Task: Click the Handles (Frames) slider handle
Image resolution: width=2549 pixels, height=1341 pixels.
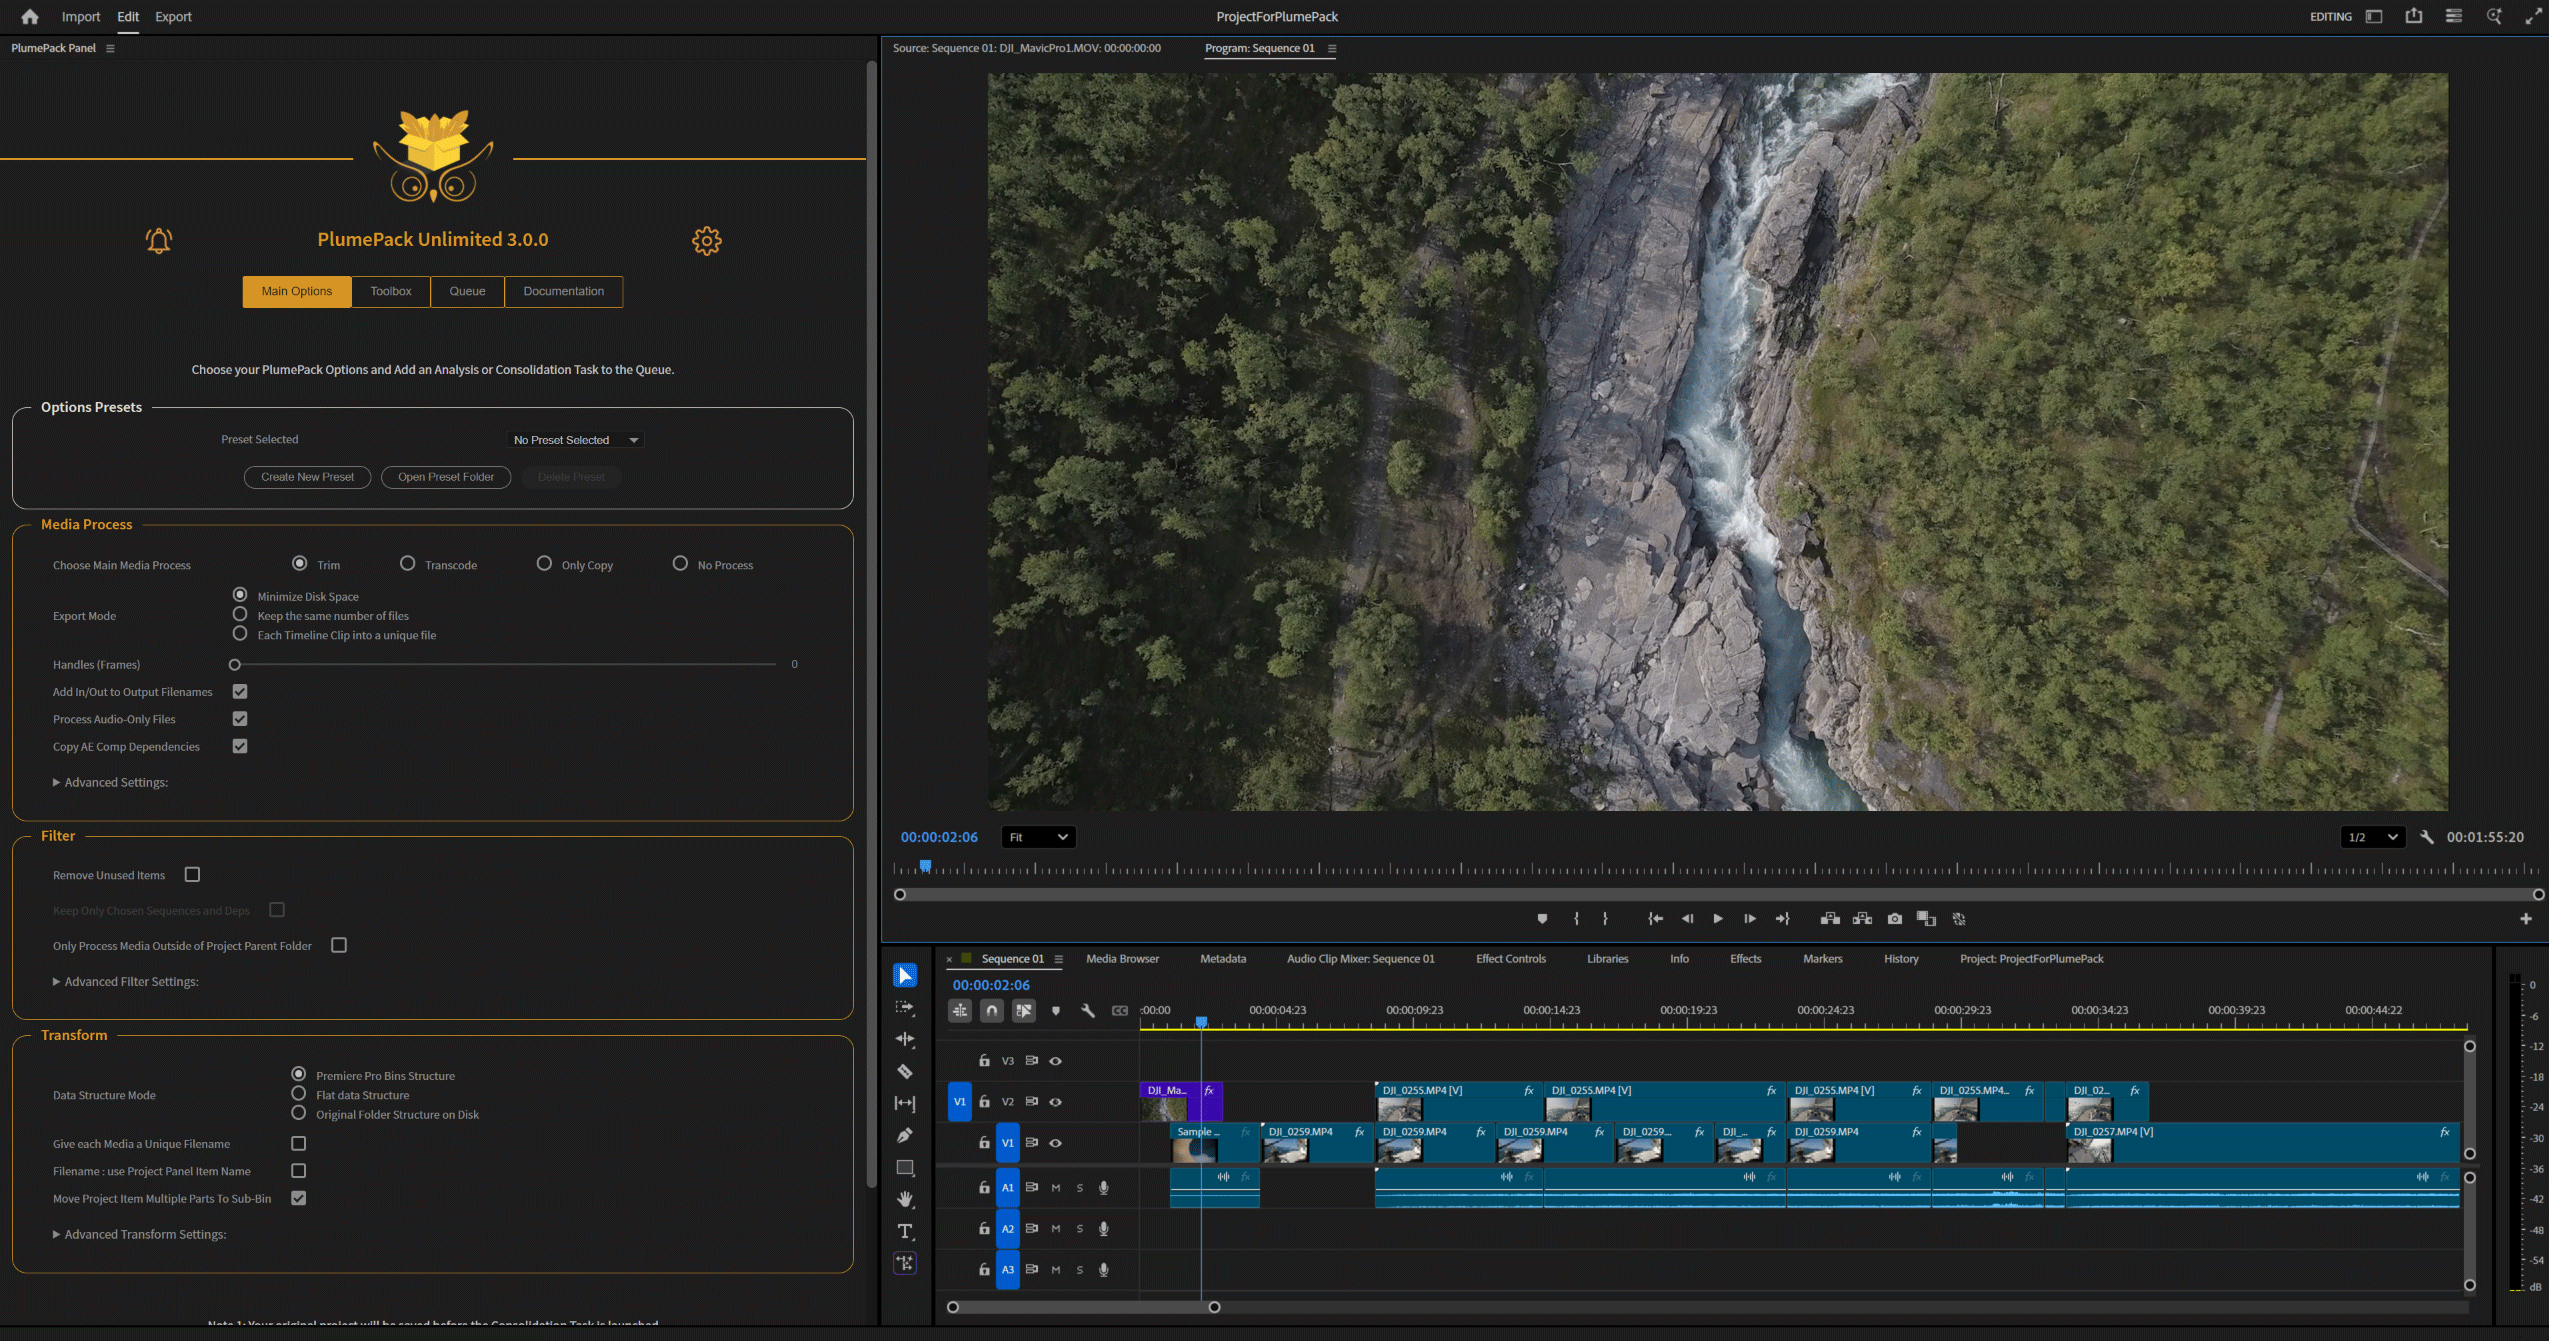Action: click(235, 664)
